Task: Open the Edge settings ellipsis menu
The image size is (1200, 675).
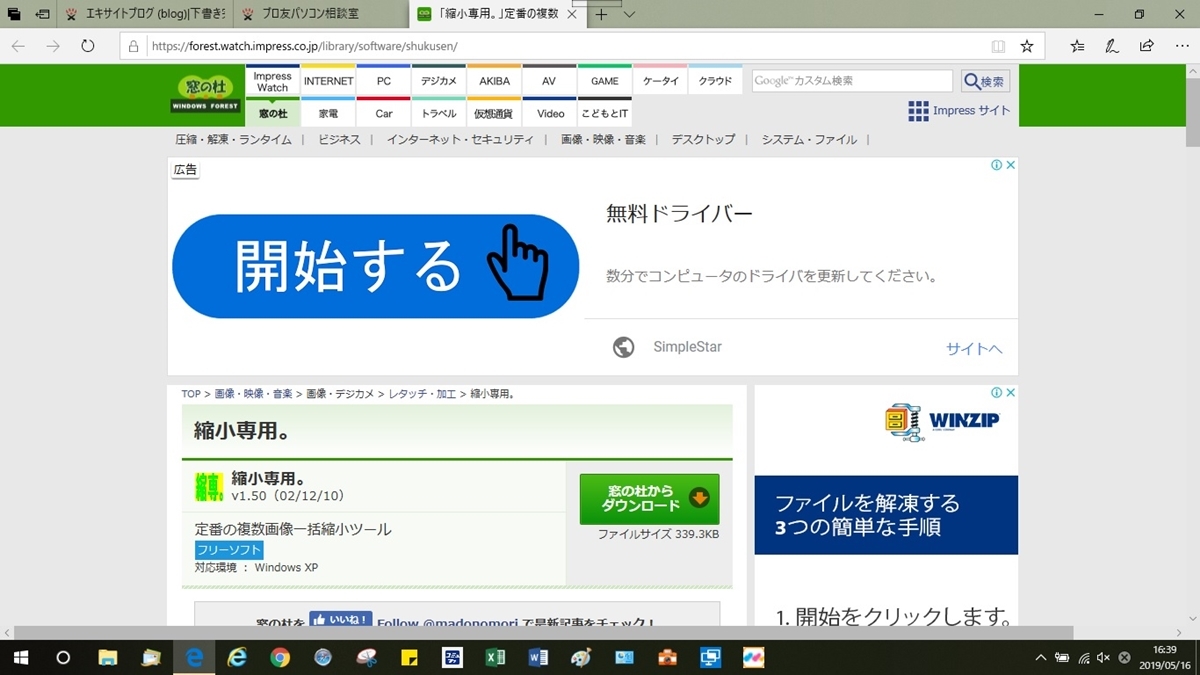Action: click(x=1181, y=46)
